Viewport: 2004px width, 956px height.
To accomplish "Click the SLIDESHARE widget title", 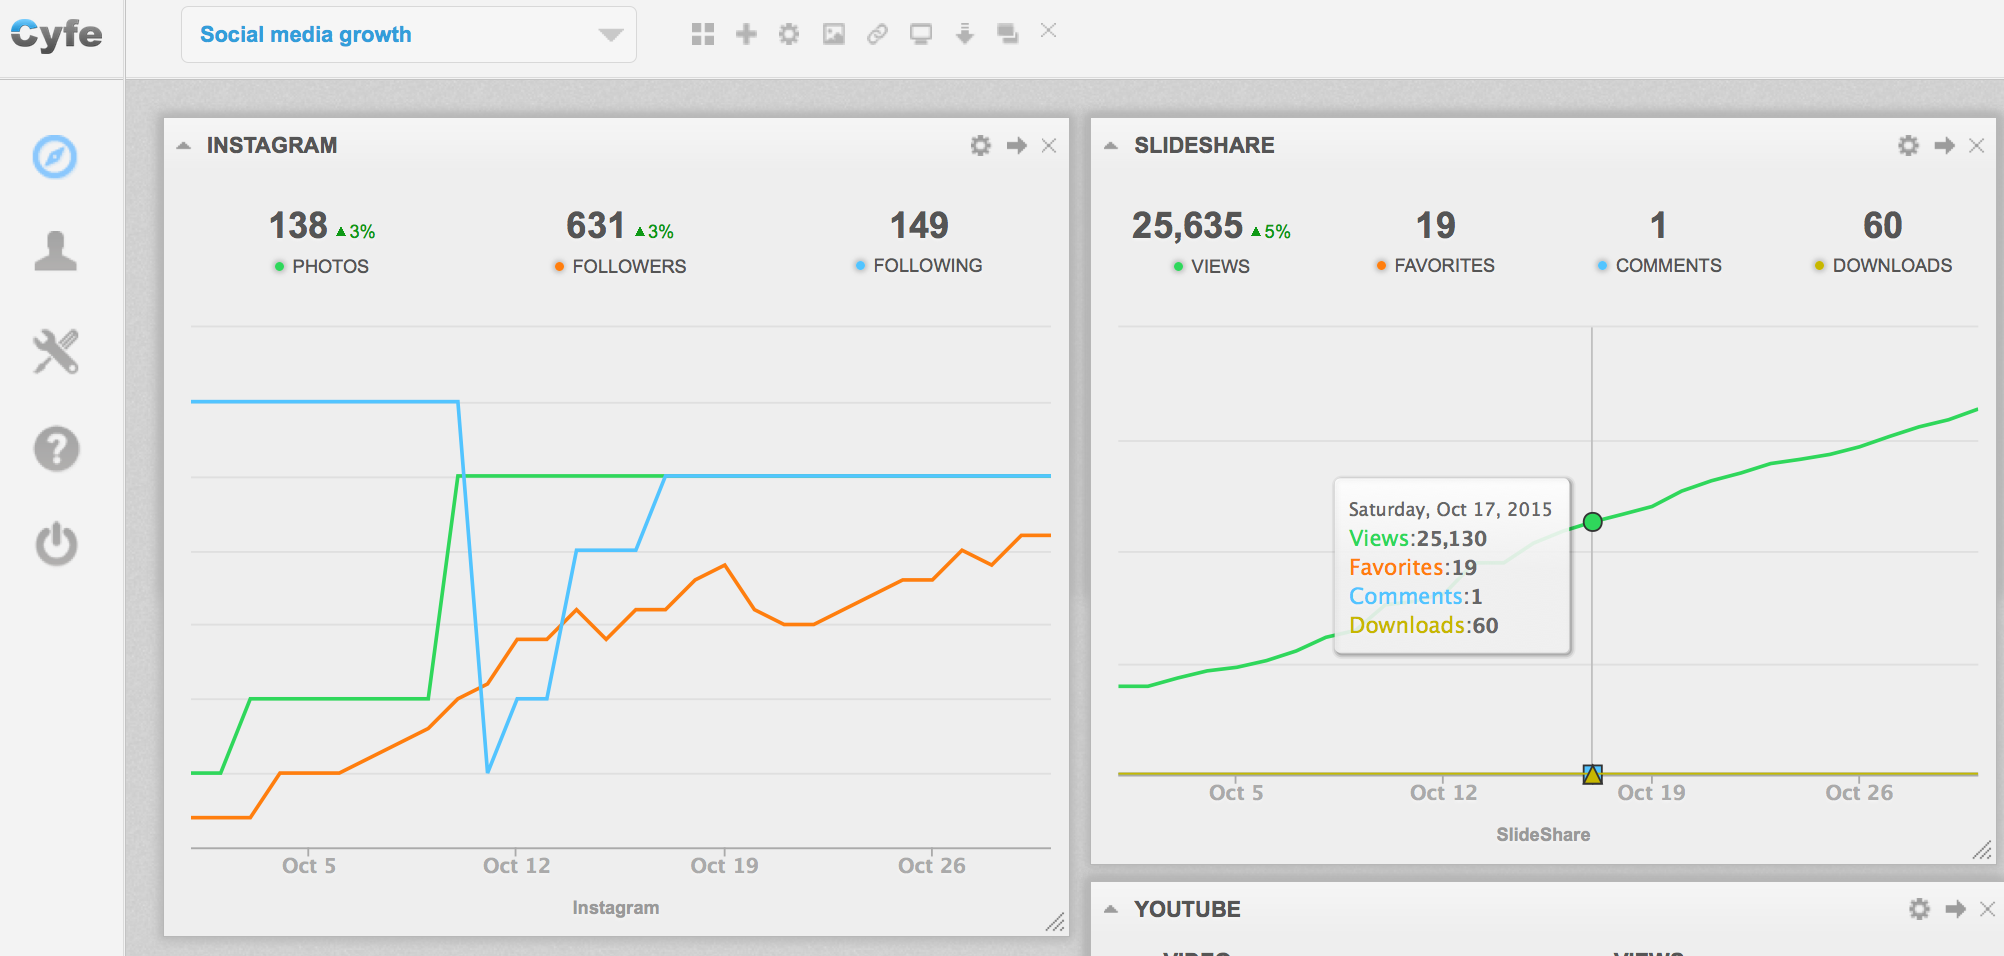I will click(x=1204, y=146).
